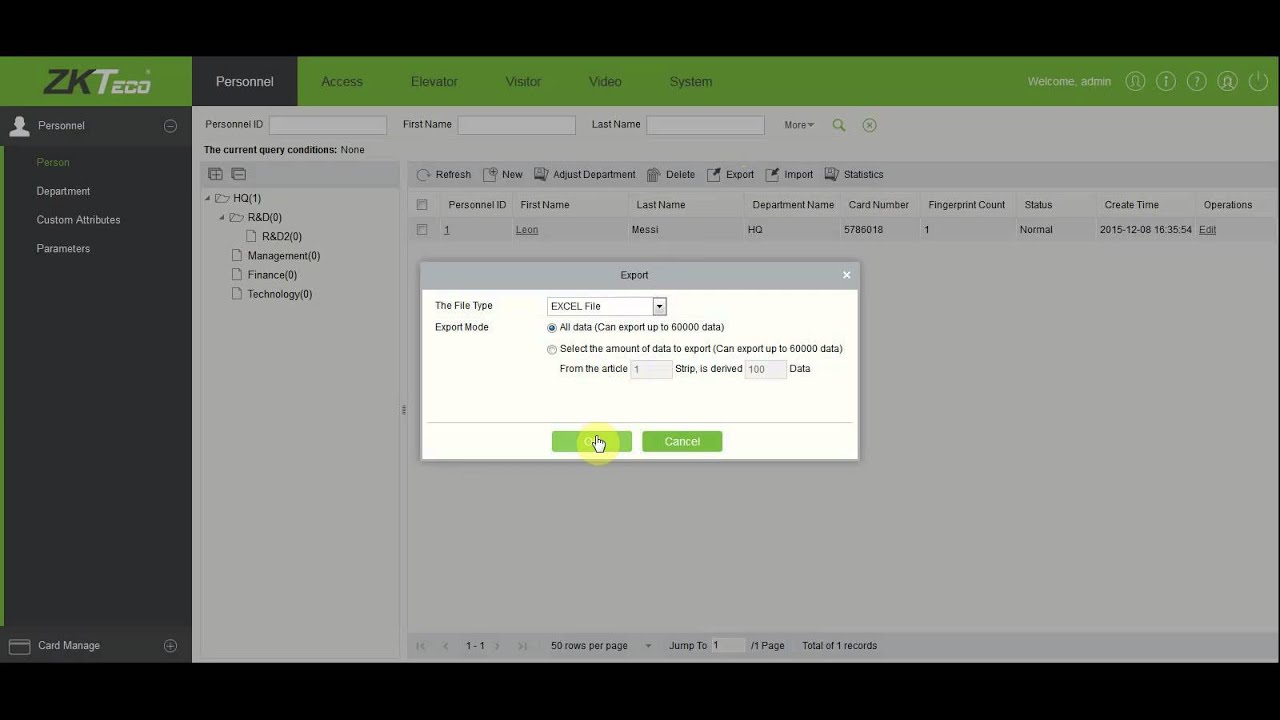The height and width of the screenshot is (720, 1280).
Task: Click the green OK button in Export dialog
Action: 592,442
